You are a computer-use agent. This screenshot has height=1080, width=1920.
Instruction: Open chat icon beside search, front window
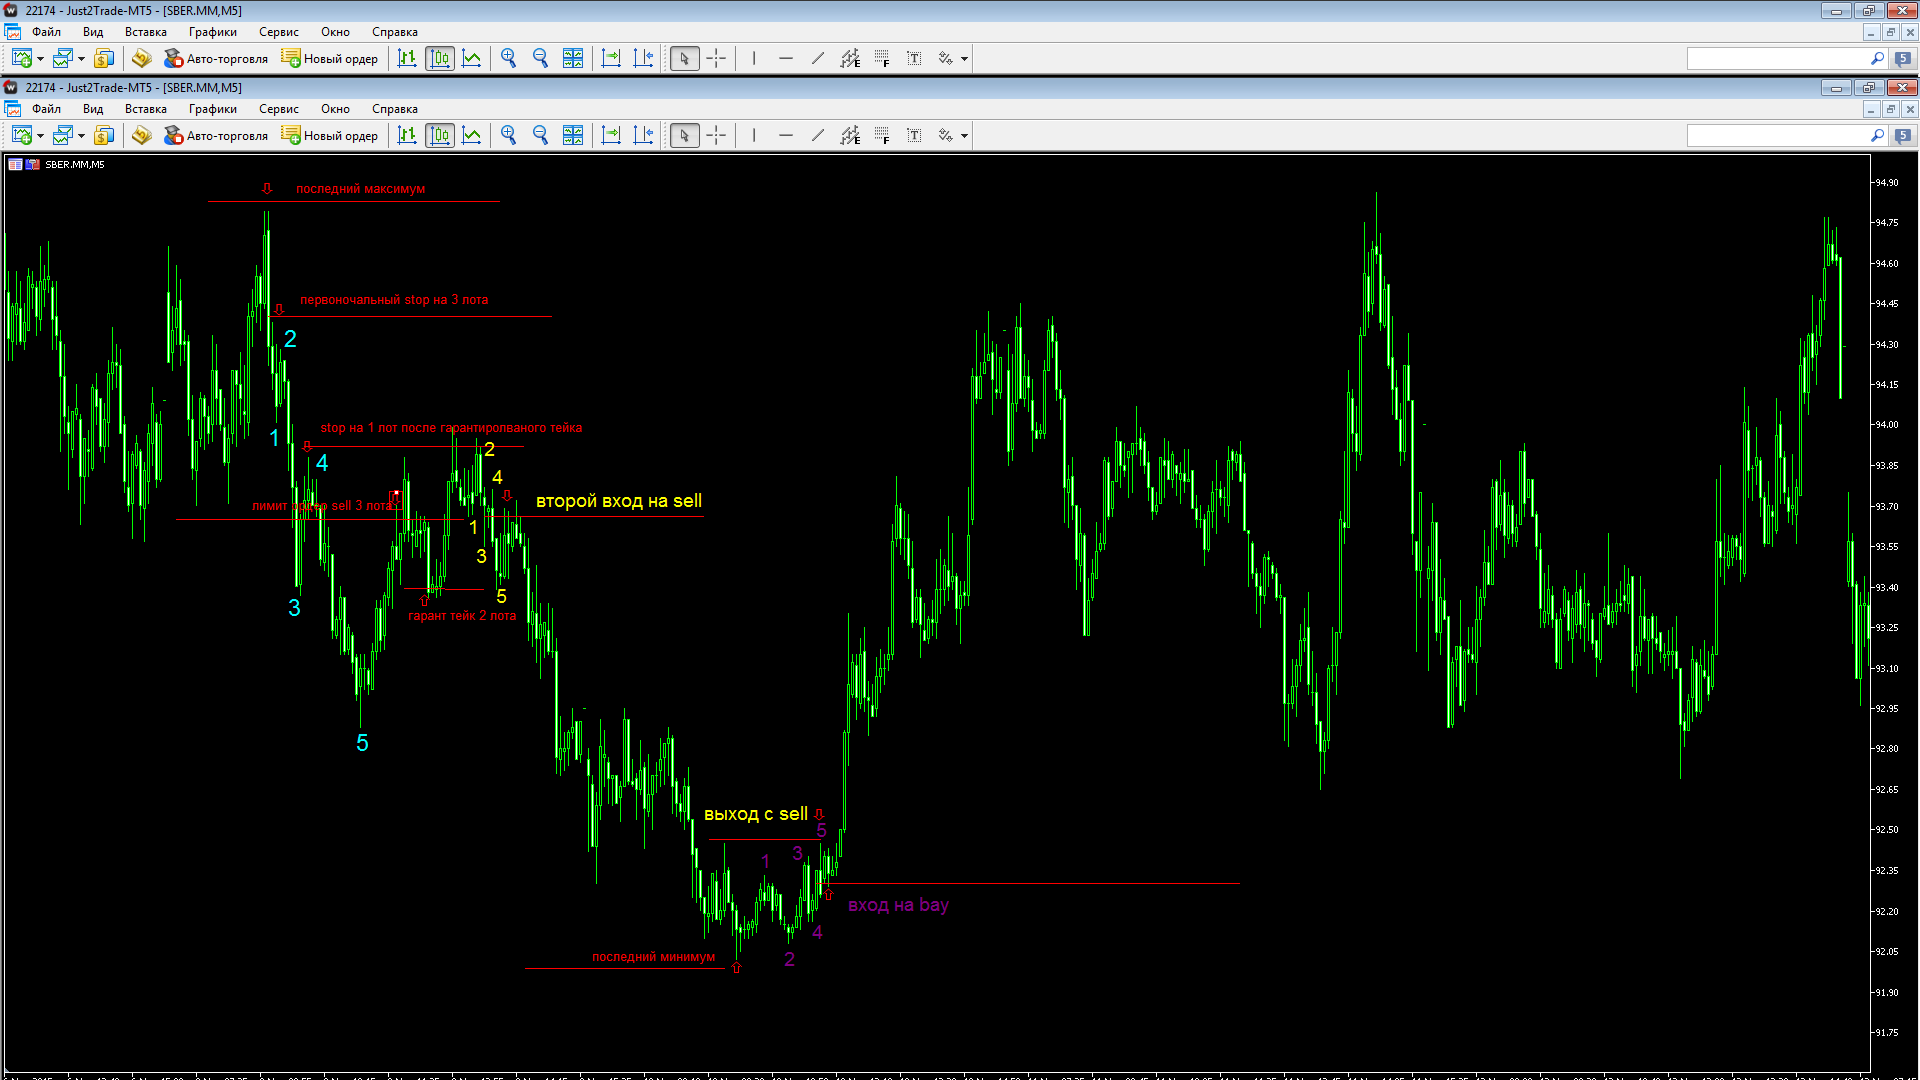click(x=1903, y=136)
